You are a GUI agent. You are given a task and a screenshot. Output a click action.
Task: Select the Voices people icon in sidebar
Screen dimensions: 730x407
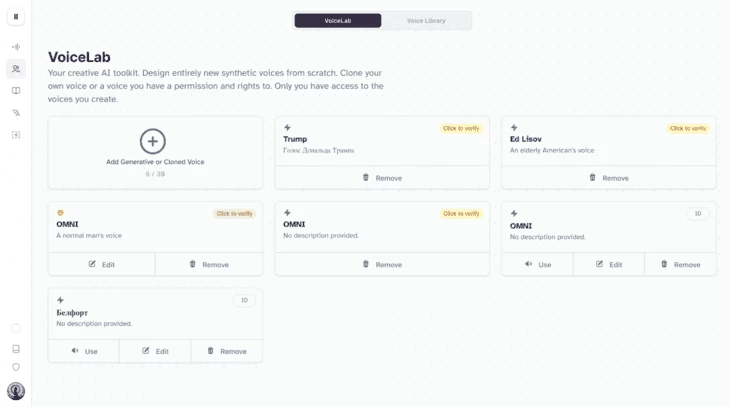[16, 69]
